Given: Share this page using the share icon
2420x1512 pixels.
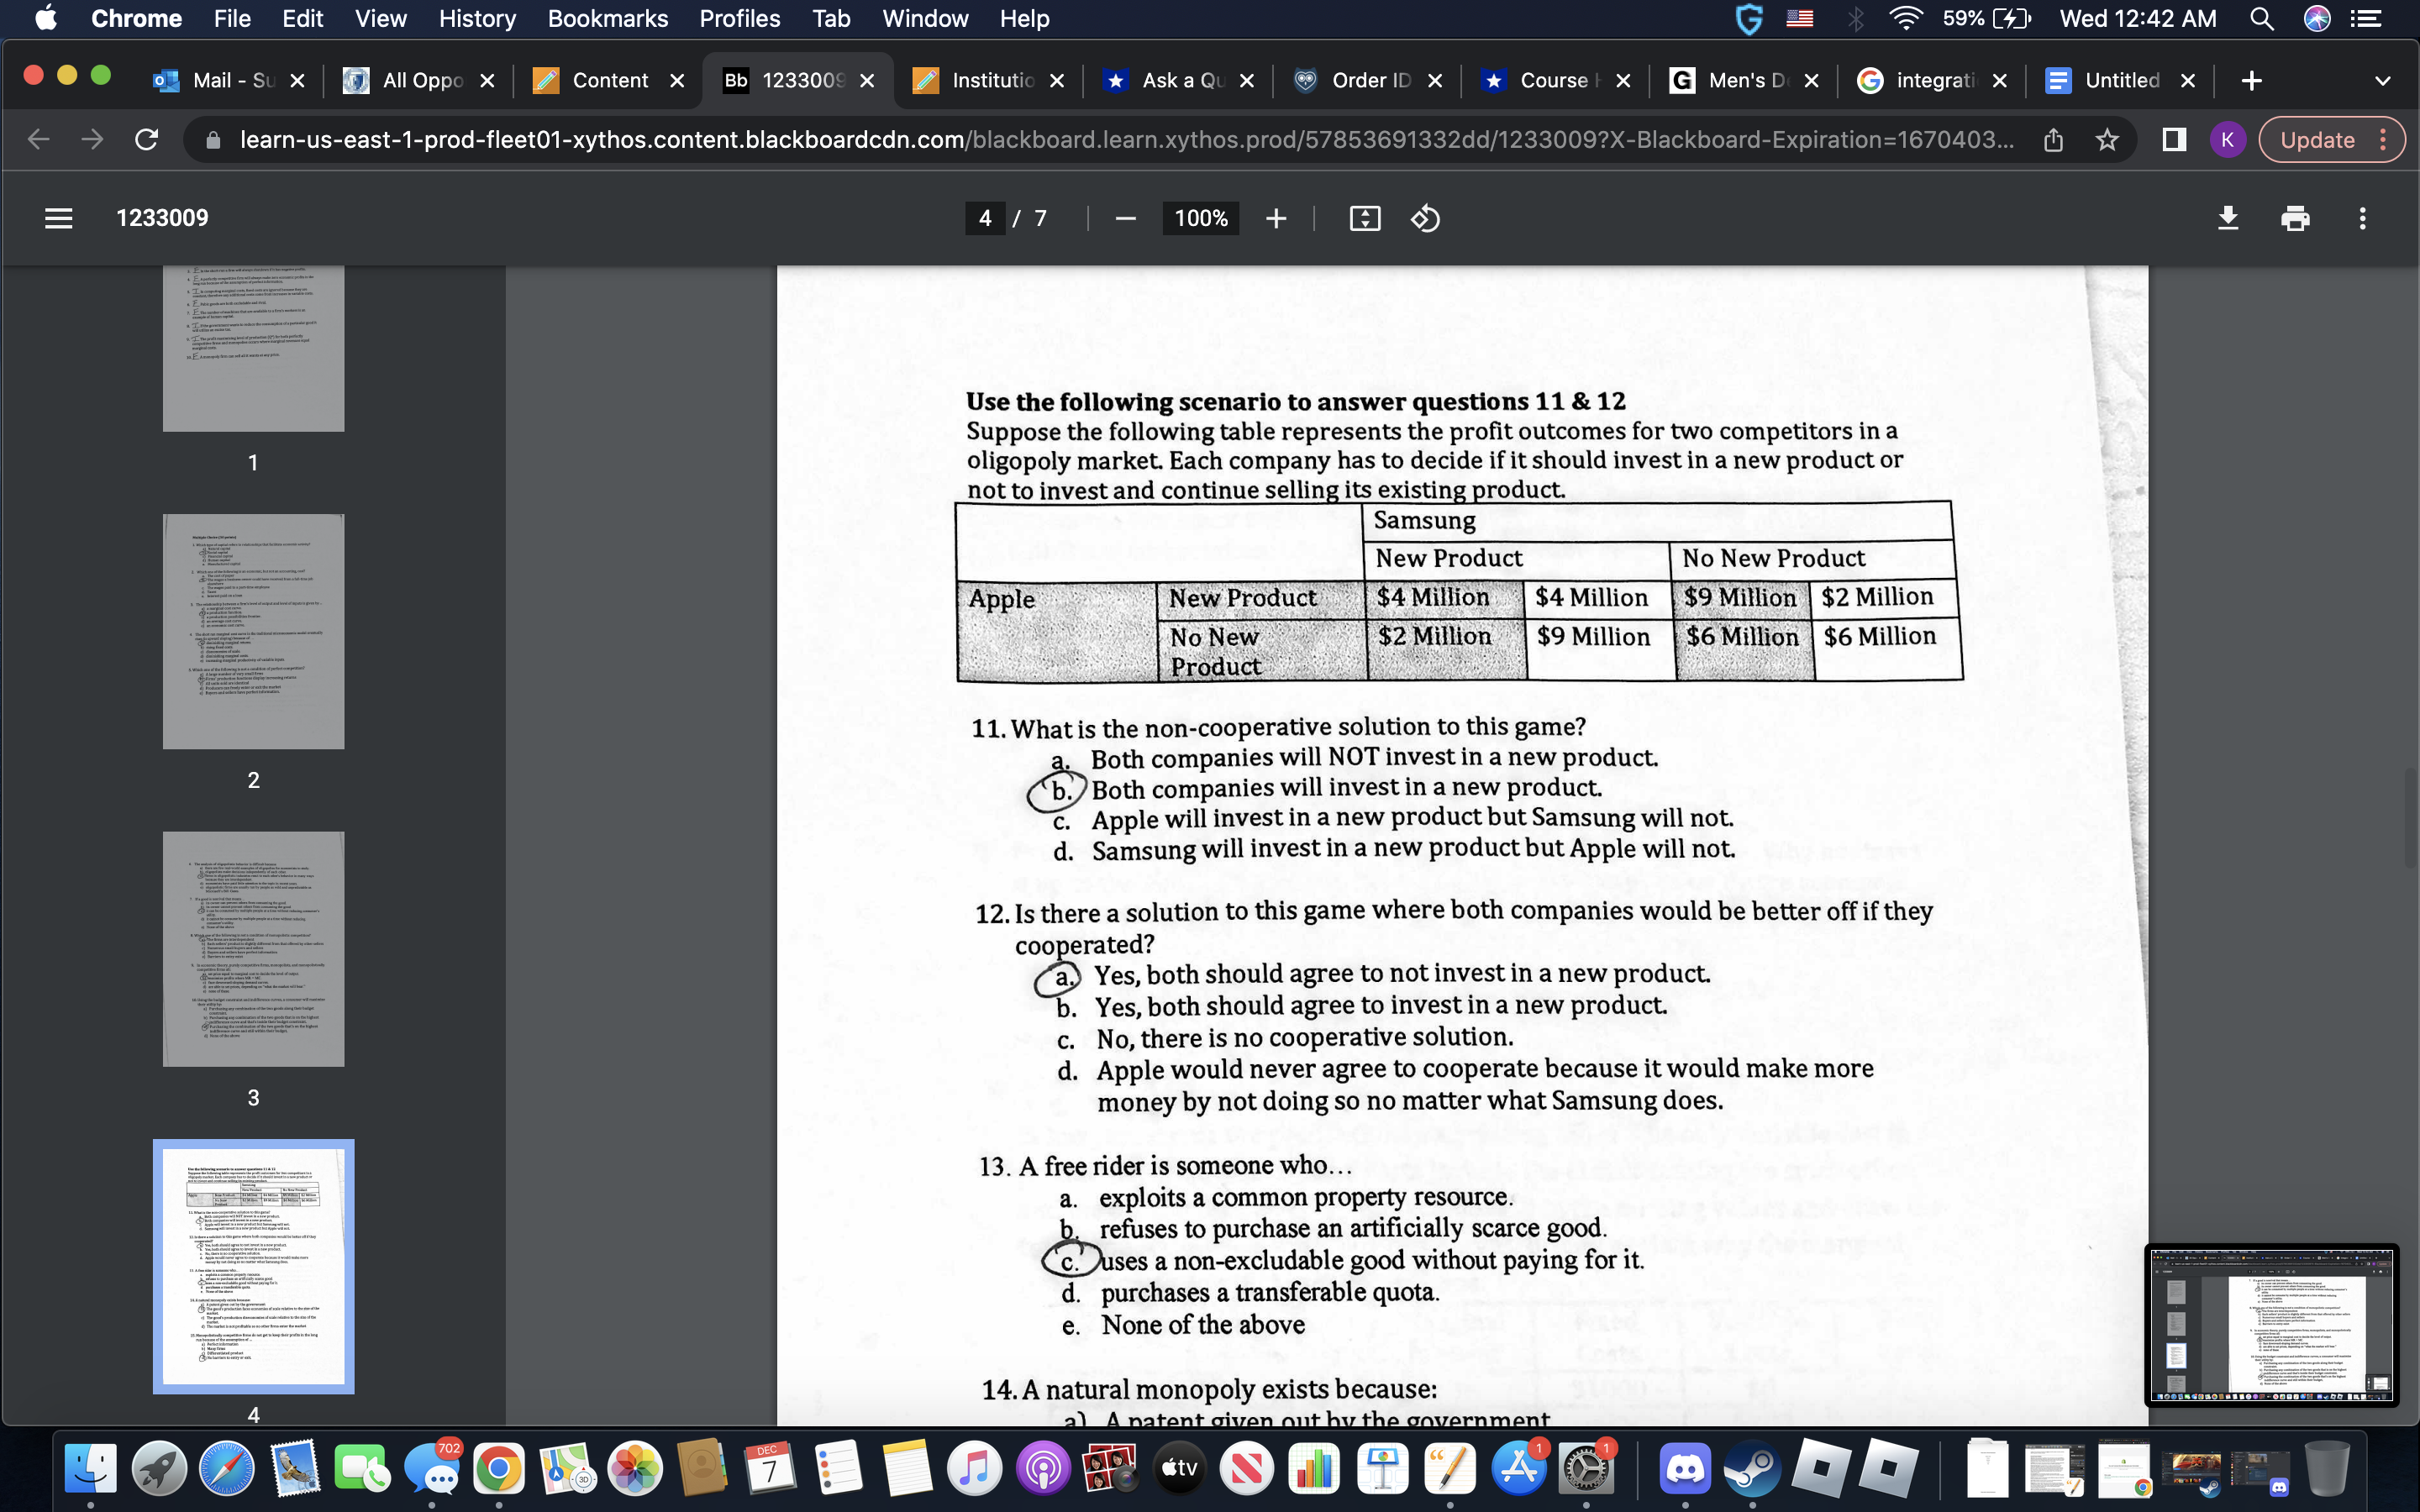Looking at the screenshot, I should click(2053, 140).
